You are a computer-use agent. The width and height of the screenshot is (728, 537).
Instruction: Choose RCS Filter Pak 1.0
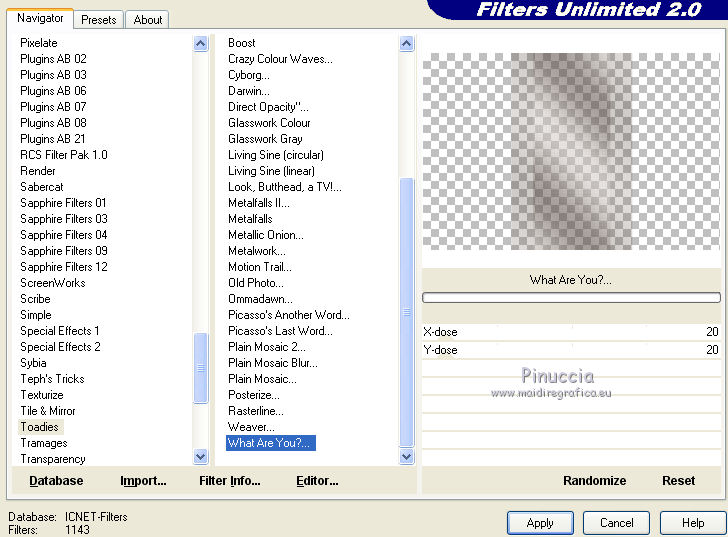[x=64, y=155]
